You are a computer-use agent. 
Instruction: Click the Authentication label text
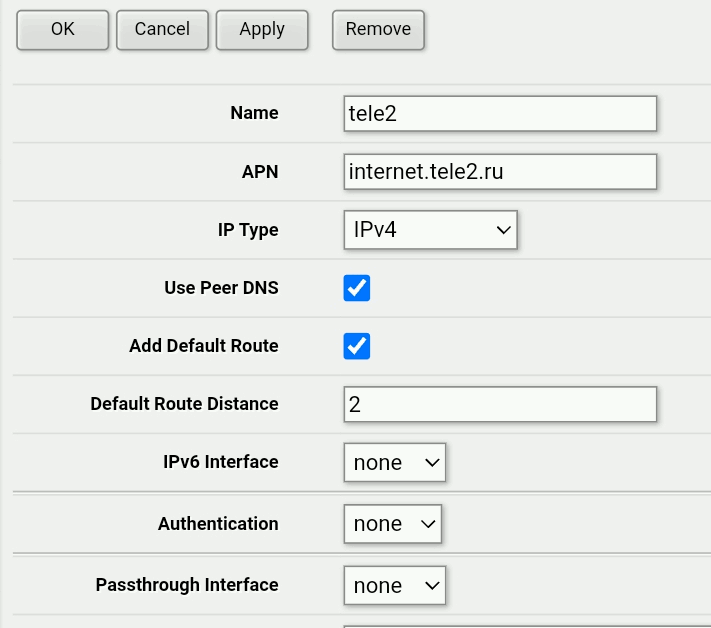[x=218, y=524]
